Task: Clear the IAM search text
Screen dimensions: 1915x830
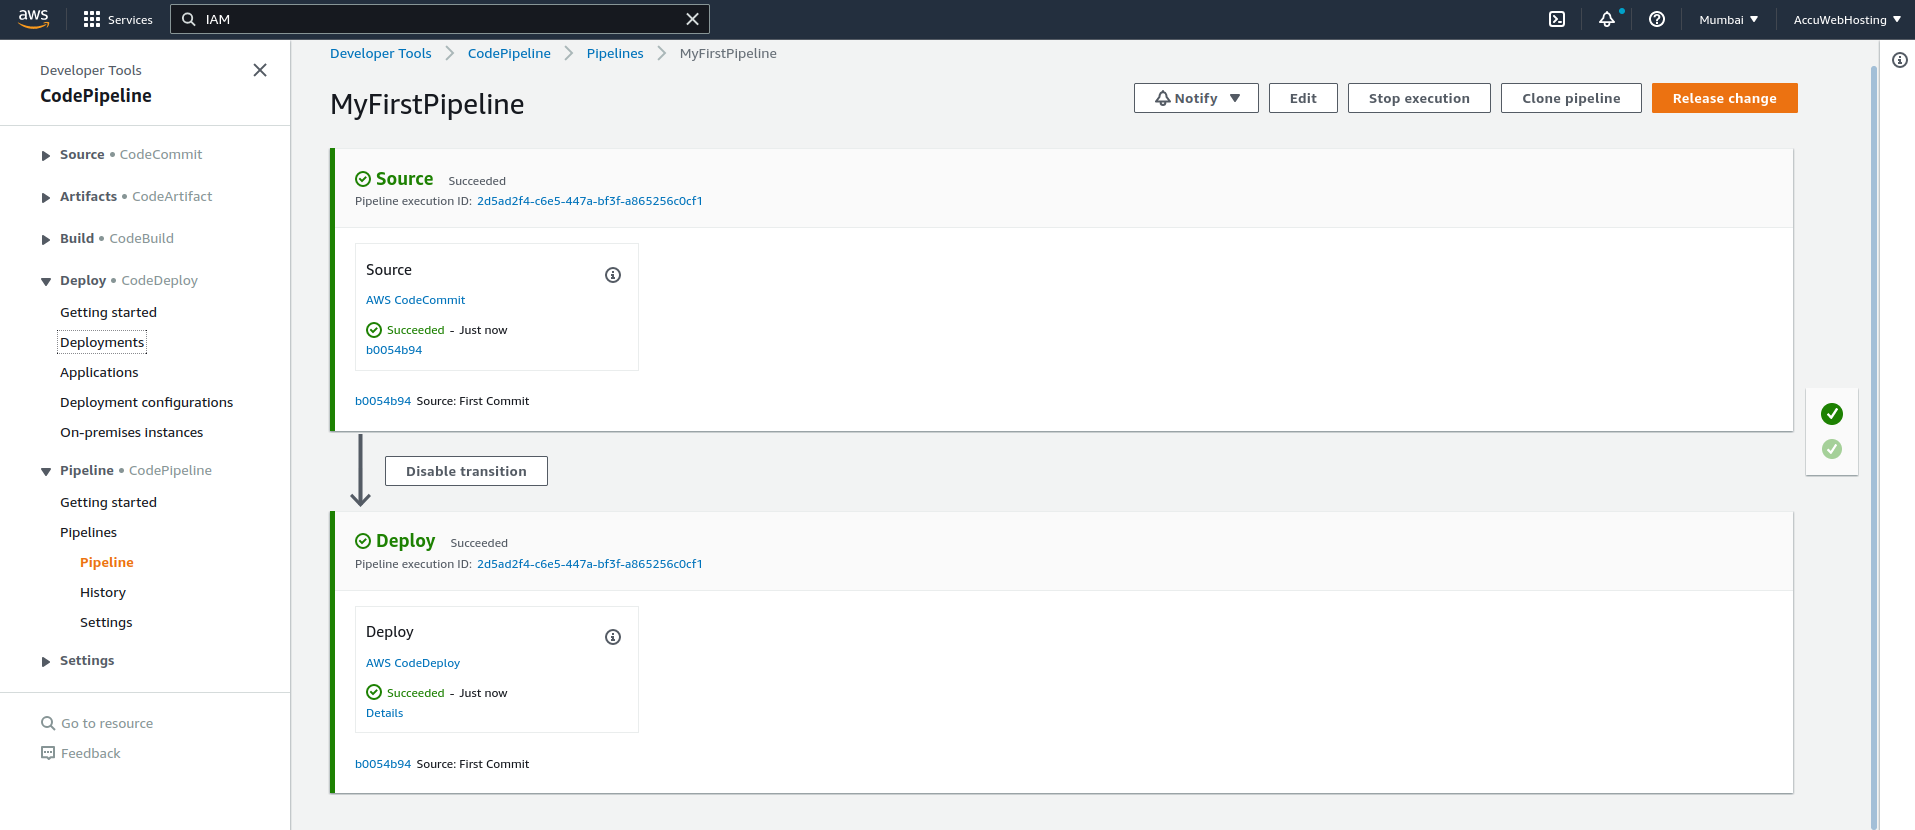Action: 692,19
